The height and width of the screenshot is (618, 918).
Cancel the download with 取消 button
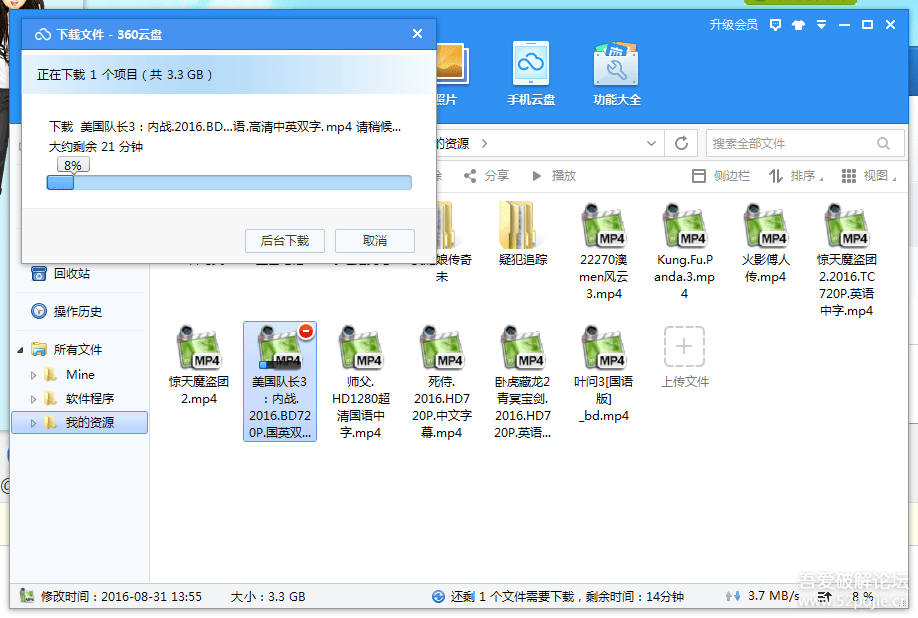(x=375, y=241)
